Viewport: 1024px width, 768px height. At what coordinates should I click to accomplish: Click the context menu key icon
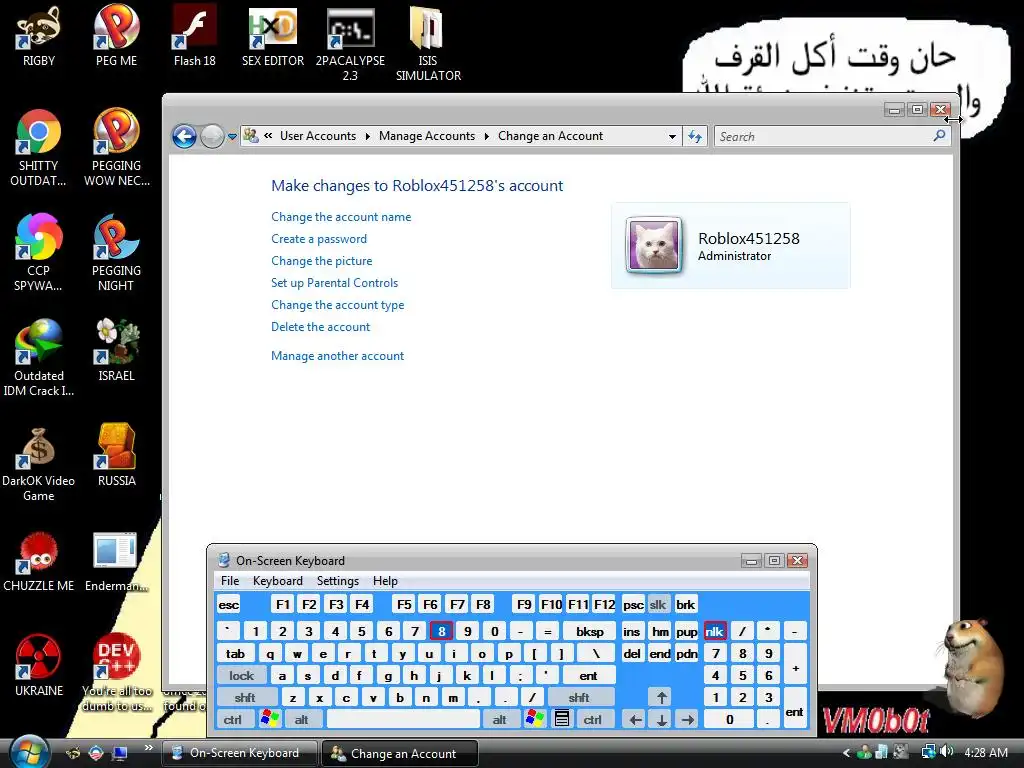(x=562, y=719)
